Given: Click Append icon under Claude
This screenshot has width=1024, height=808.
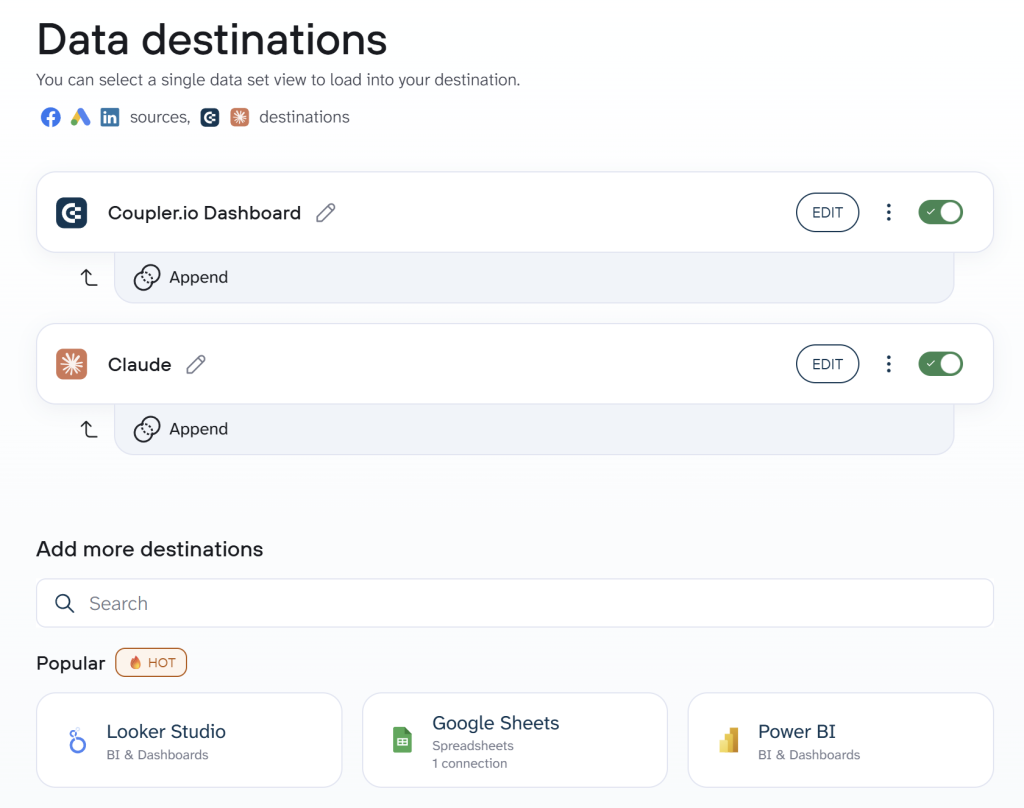Looking at the screenshot, I should 147,429.
